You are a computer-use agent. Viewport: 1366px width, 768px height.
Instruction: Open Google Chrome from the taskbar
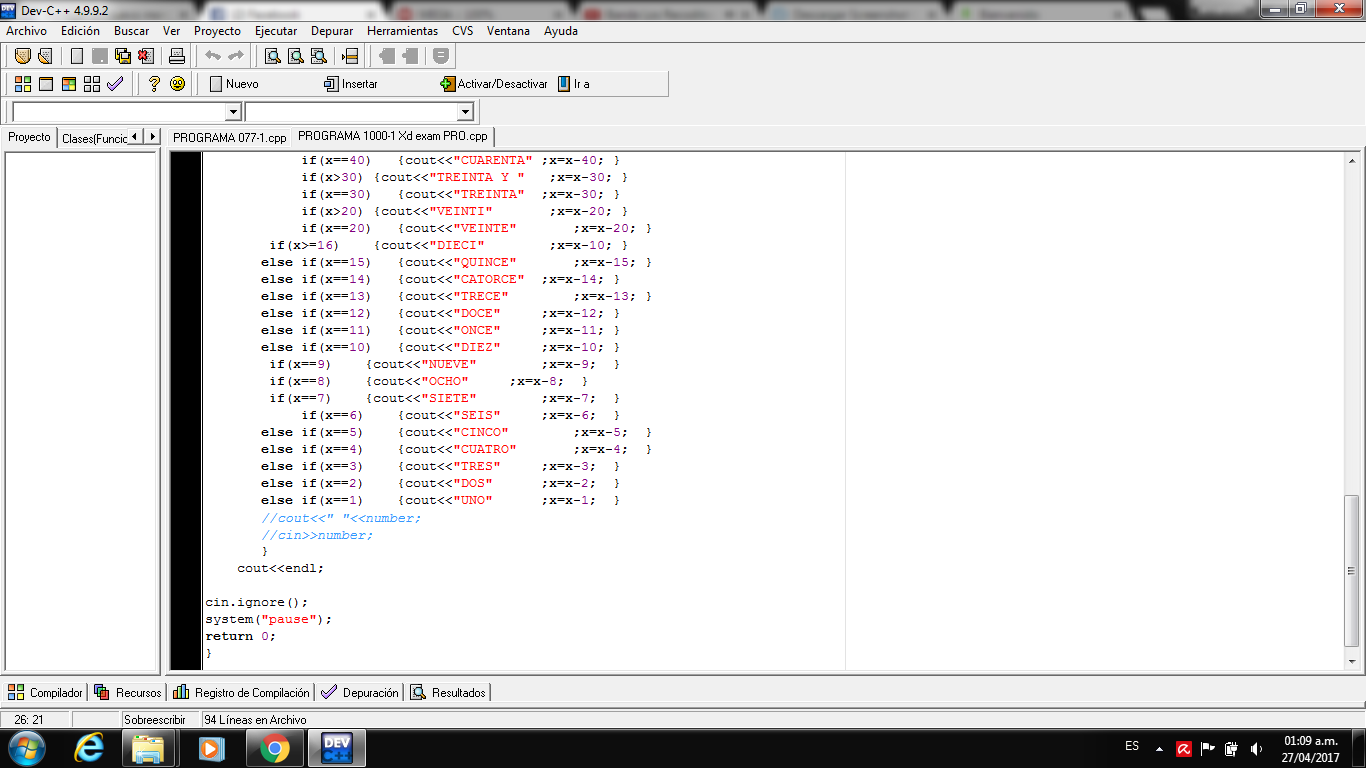pos(275,747)
